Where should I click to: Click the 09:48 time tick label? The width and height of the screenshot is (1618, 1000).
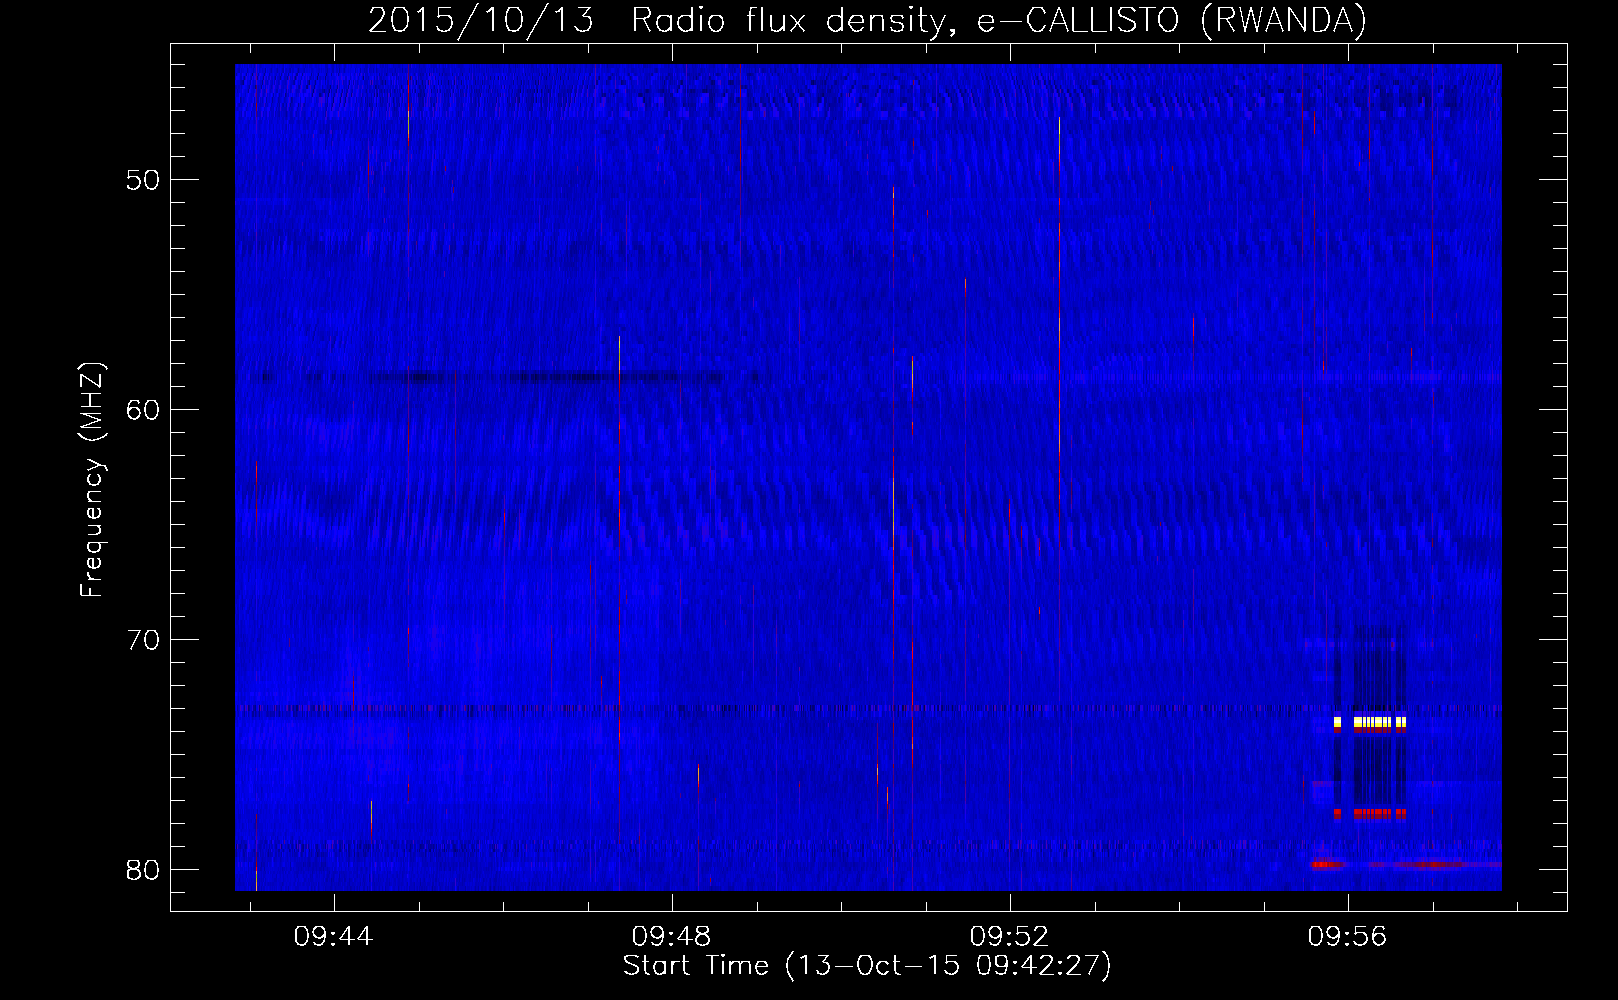coord(671,936)
